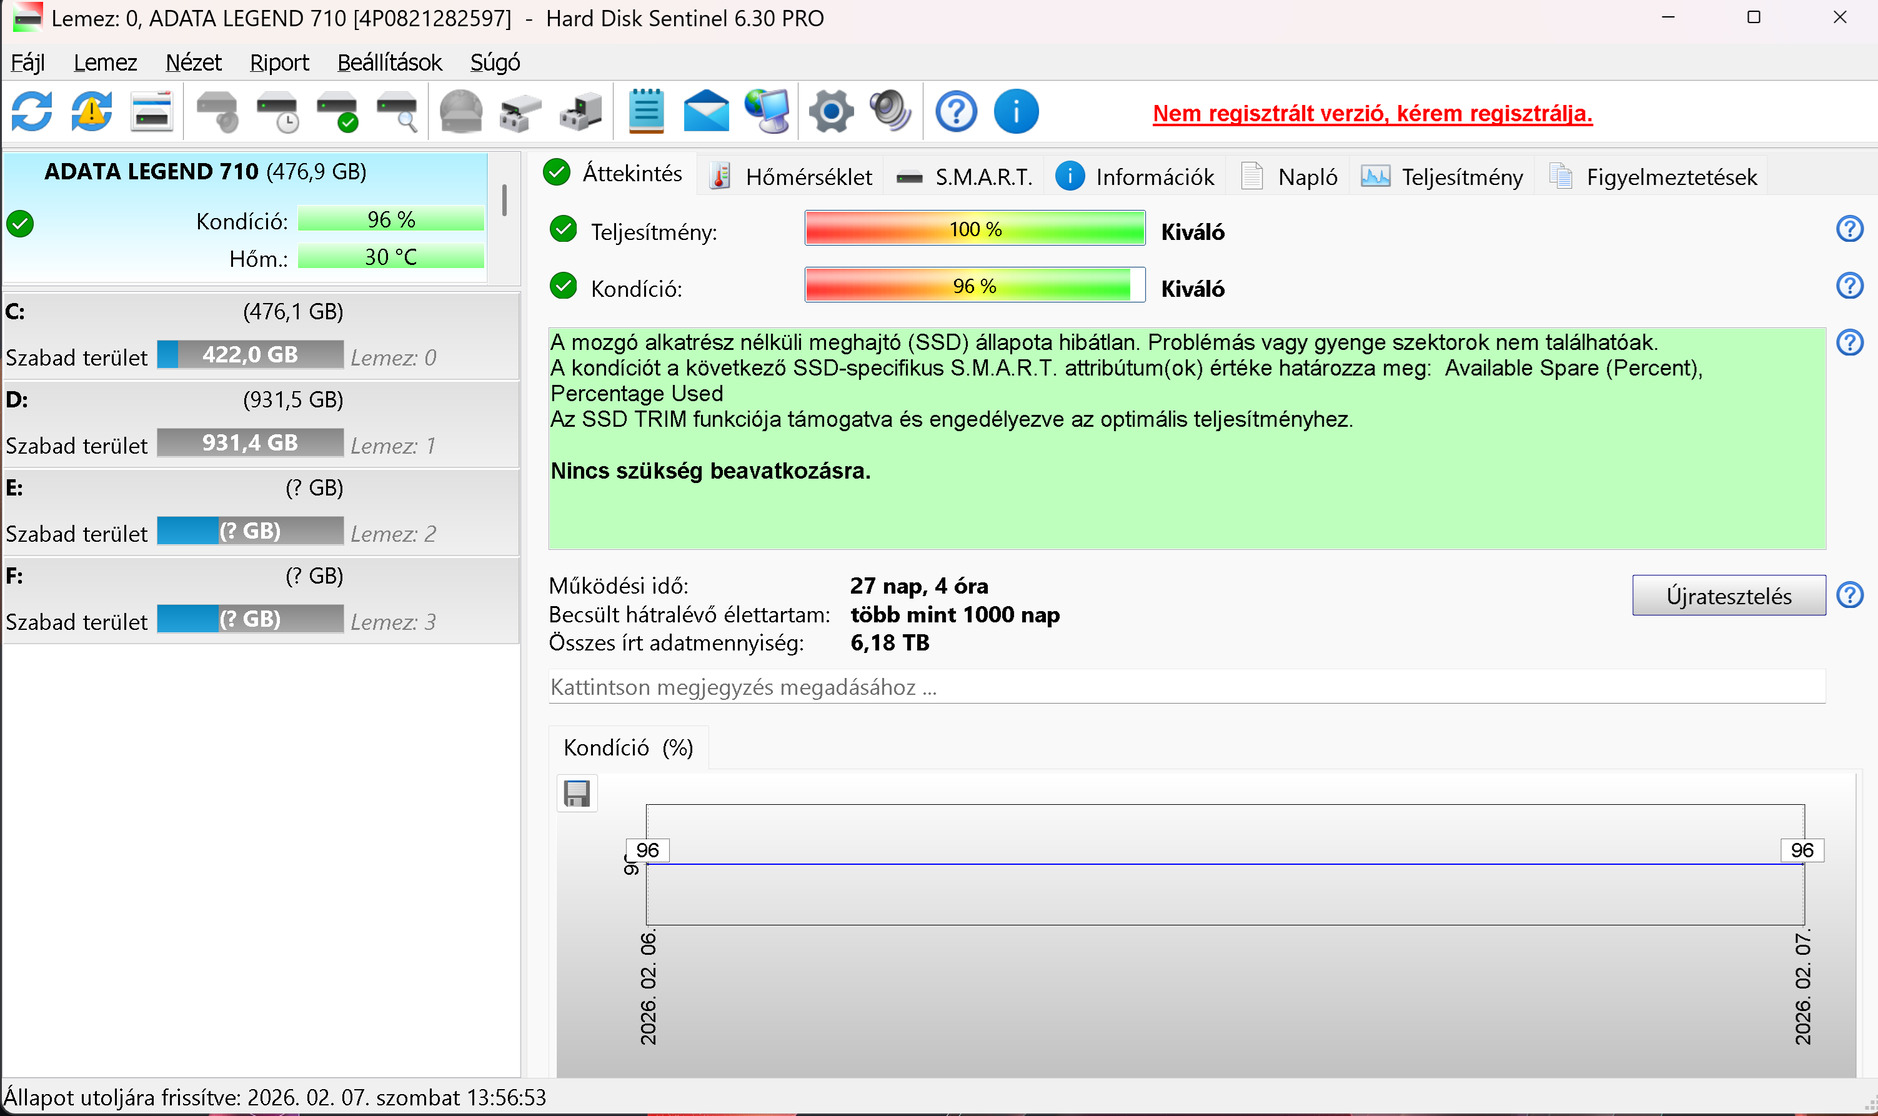Click help icon beside green status text
1878x1116 pixels.
coord(1850,343)
